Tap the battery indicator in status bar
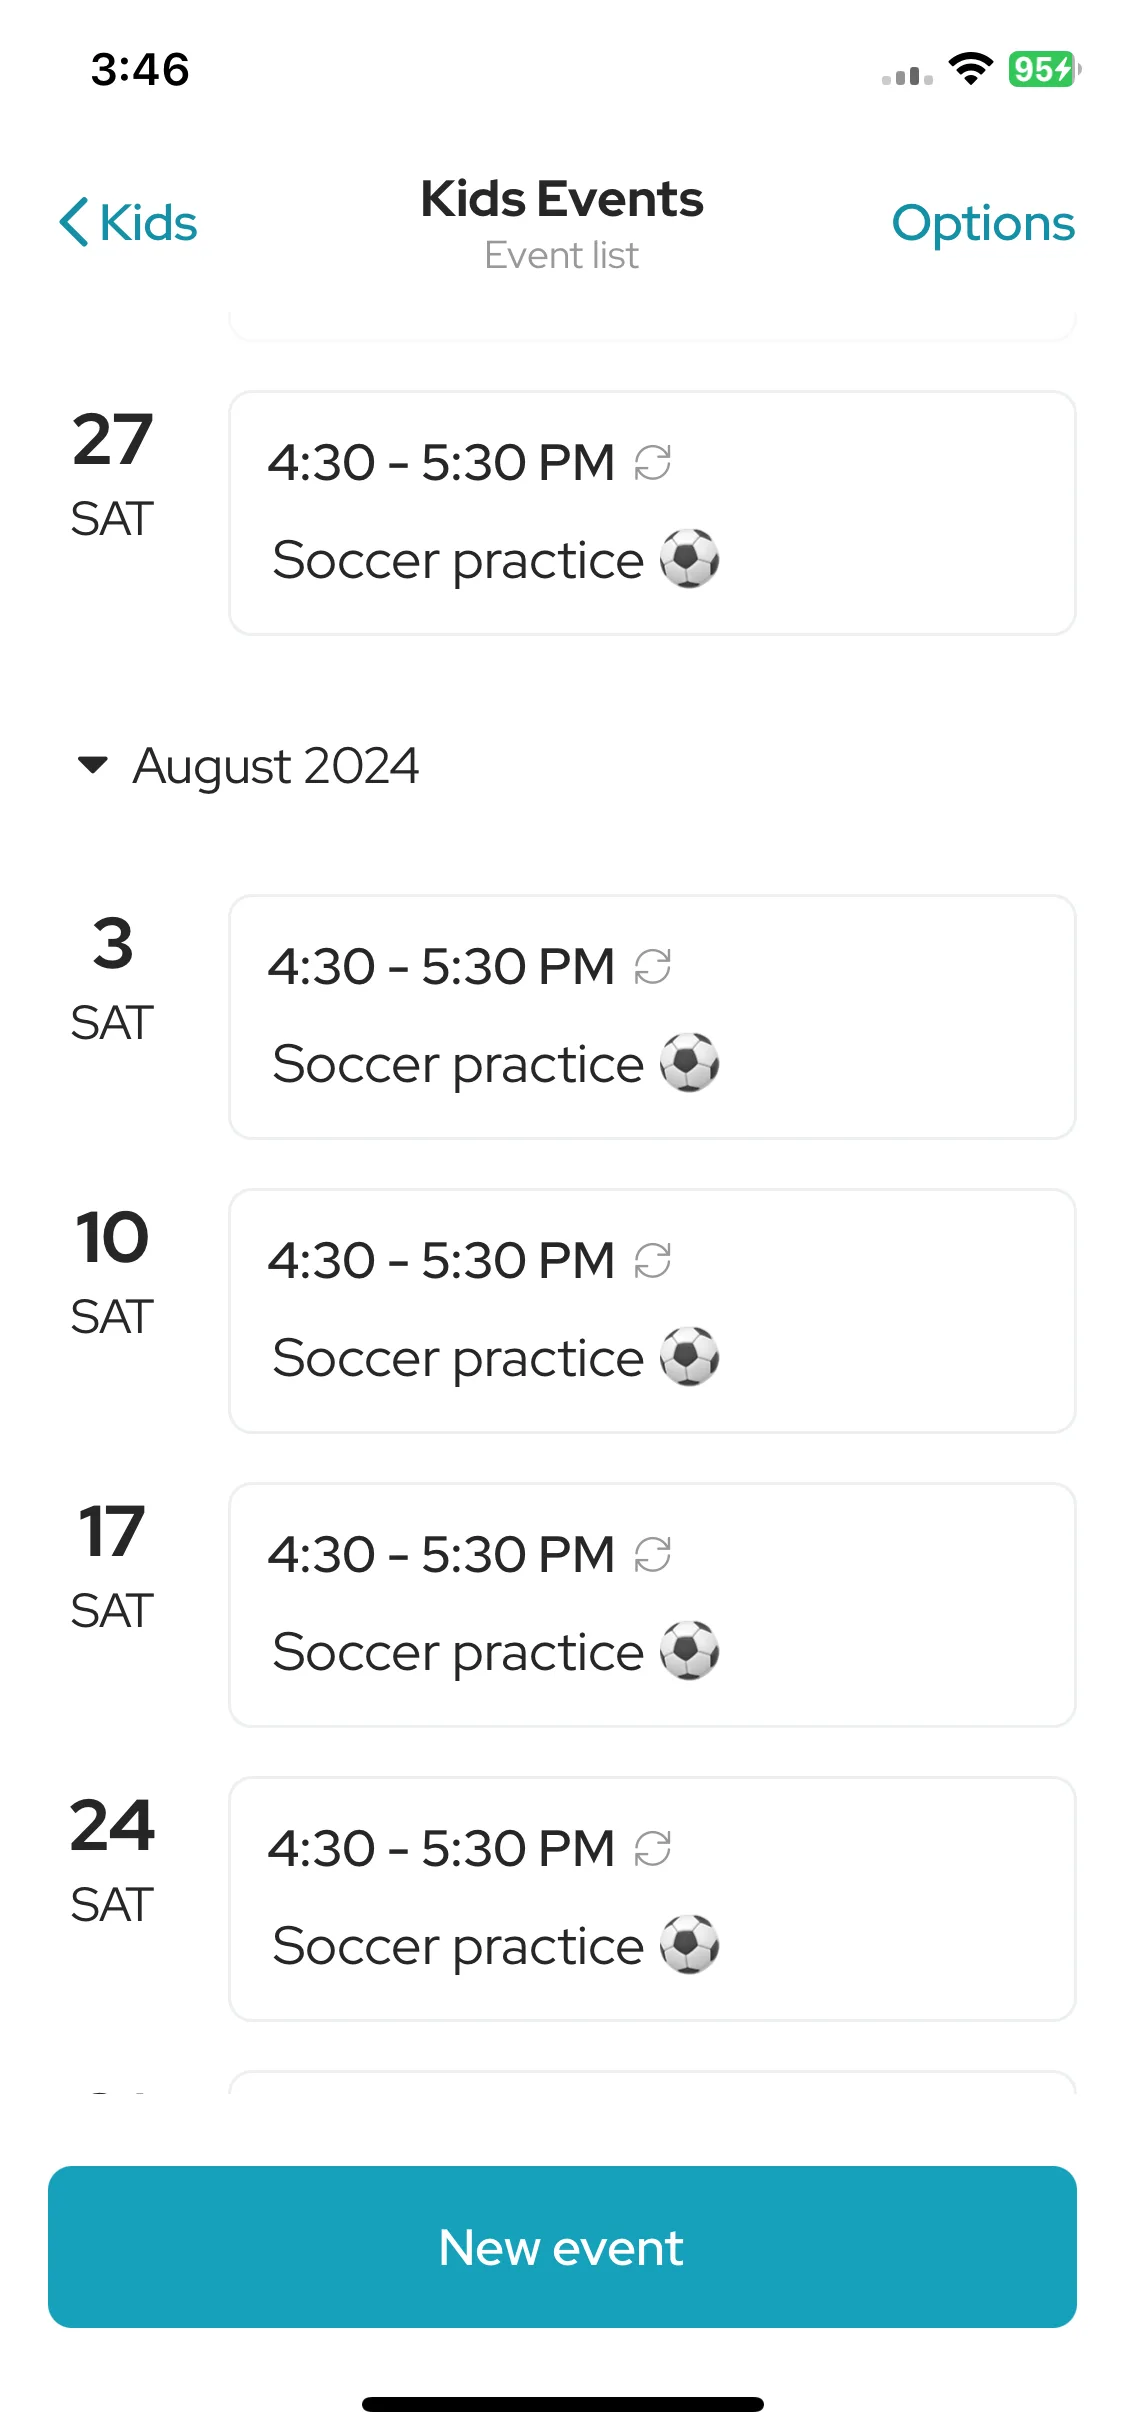The image size is (1125, 2436). (x=1044, y=69)
